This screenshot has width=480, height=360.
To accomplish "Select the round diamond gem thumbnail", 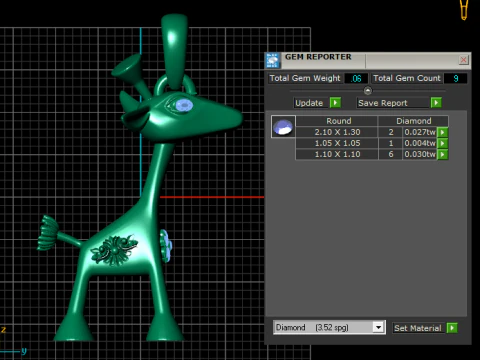I will (283, 127).
